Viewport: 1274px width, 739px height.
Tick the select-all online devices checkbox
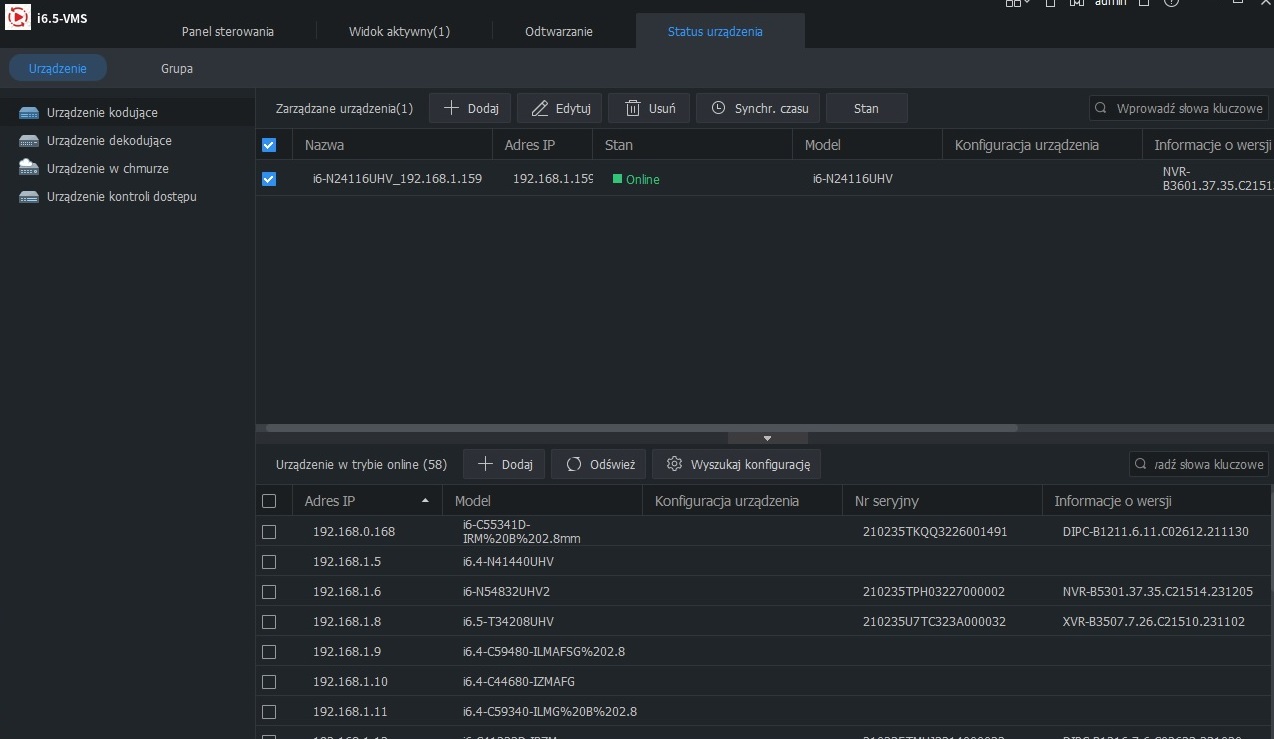tap(269, 501)
